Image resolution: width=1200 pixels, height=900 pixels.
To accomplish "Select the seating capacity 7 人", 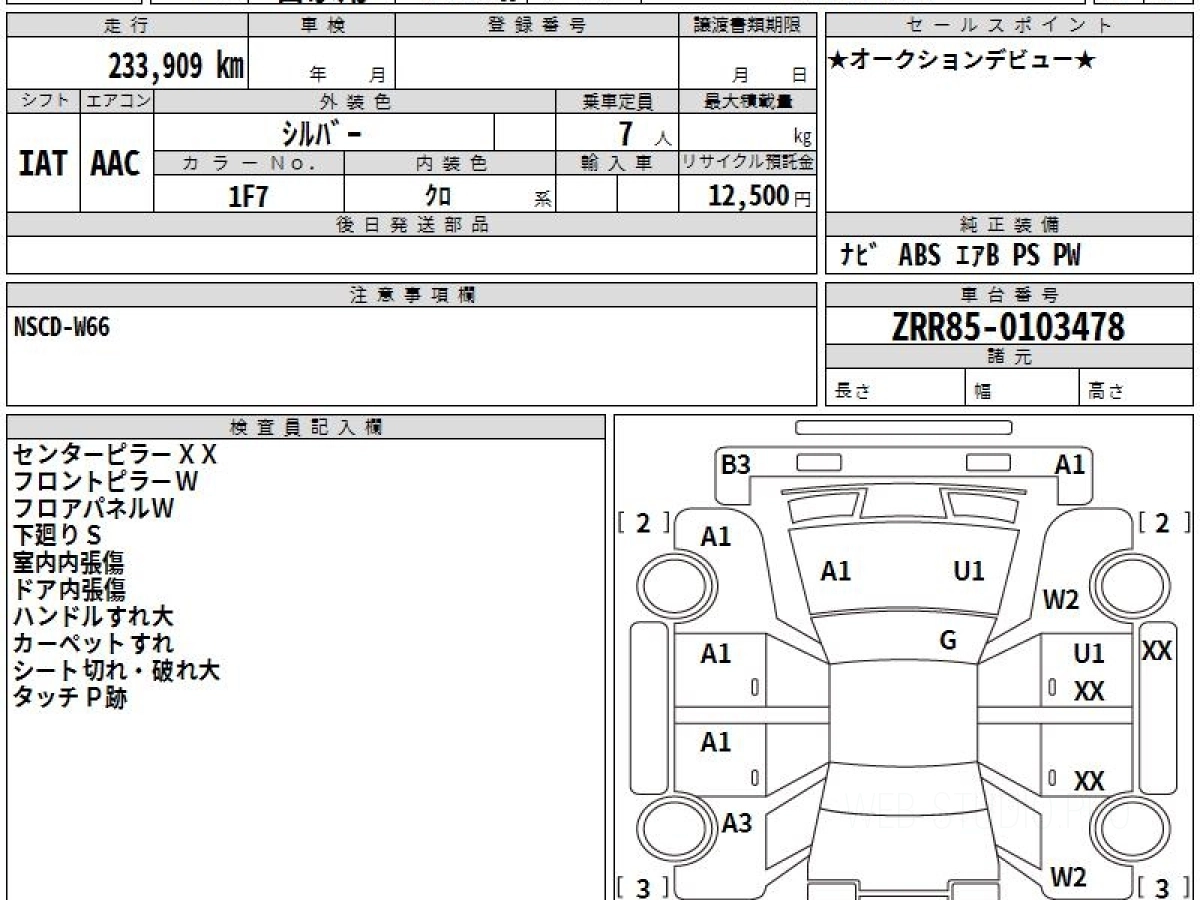I will pos(643,133).
